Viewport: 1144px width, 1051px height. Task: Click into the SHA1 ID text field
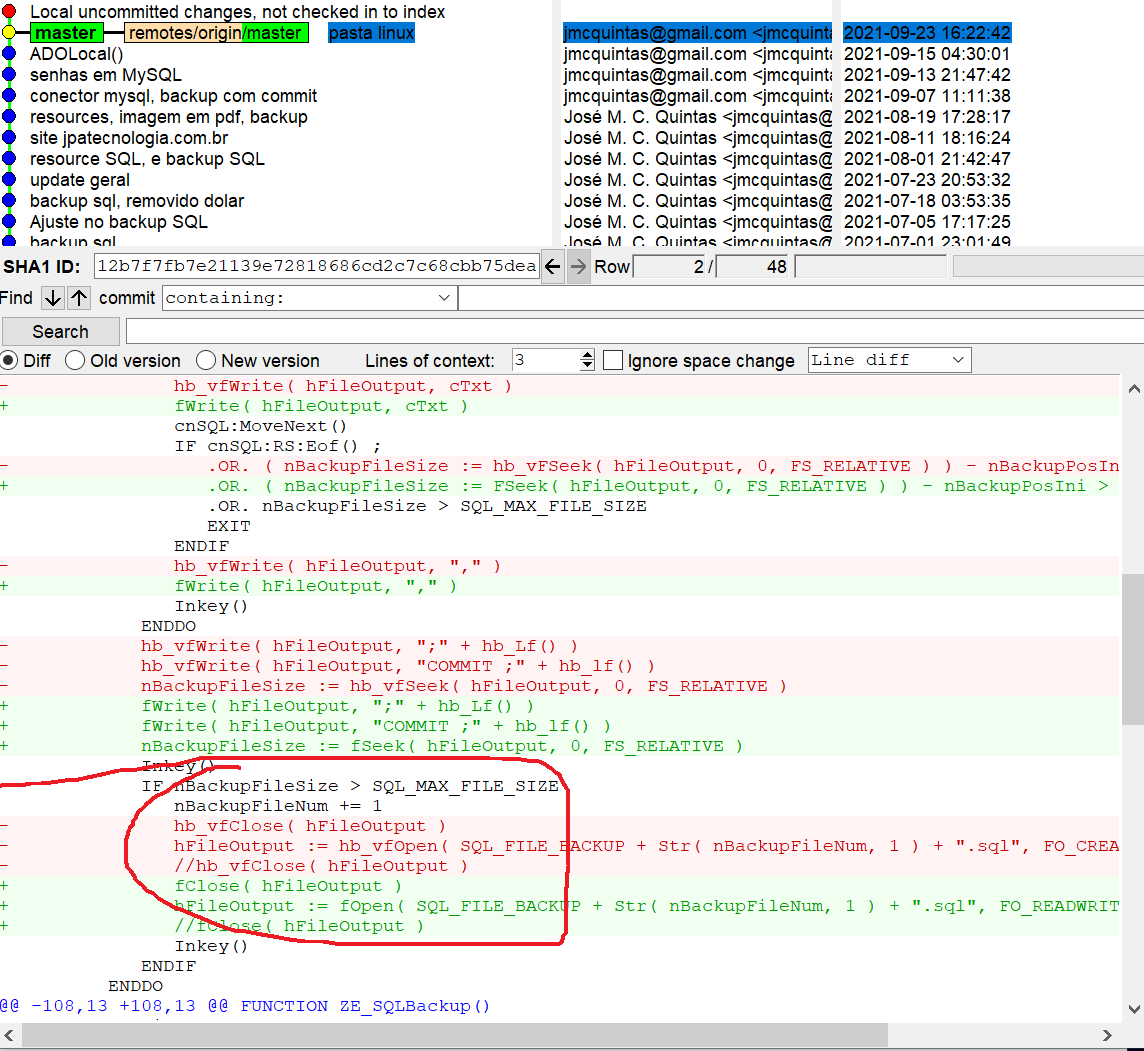pos(316,267)
